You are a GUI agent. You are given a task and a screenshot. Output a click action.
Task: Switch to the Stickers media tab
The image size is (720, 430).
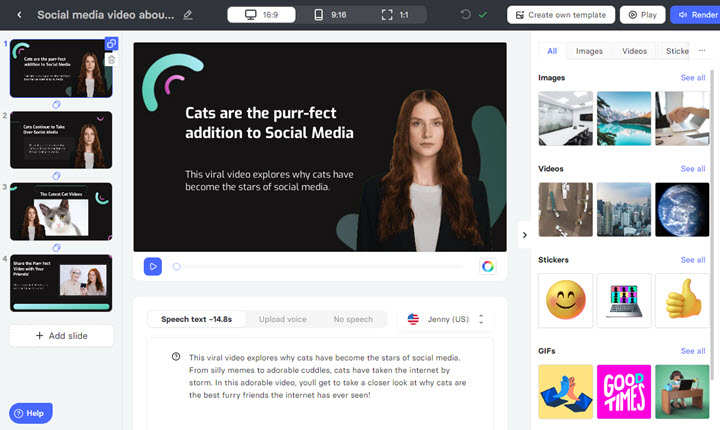click(x=677, y=51)
